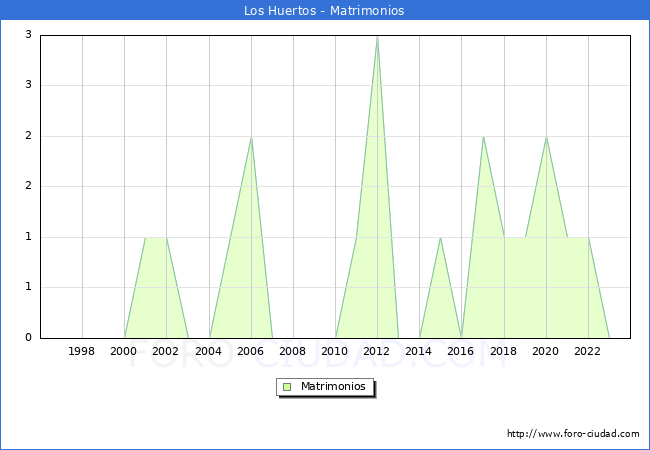Select the 2016 x-axis label
Image resolution: width=650 pixels, height=450 pixels.
coord(461,352)
